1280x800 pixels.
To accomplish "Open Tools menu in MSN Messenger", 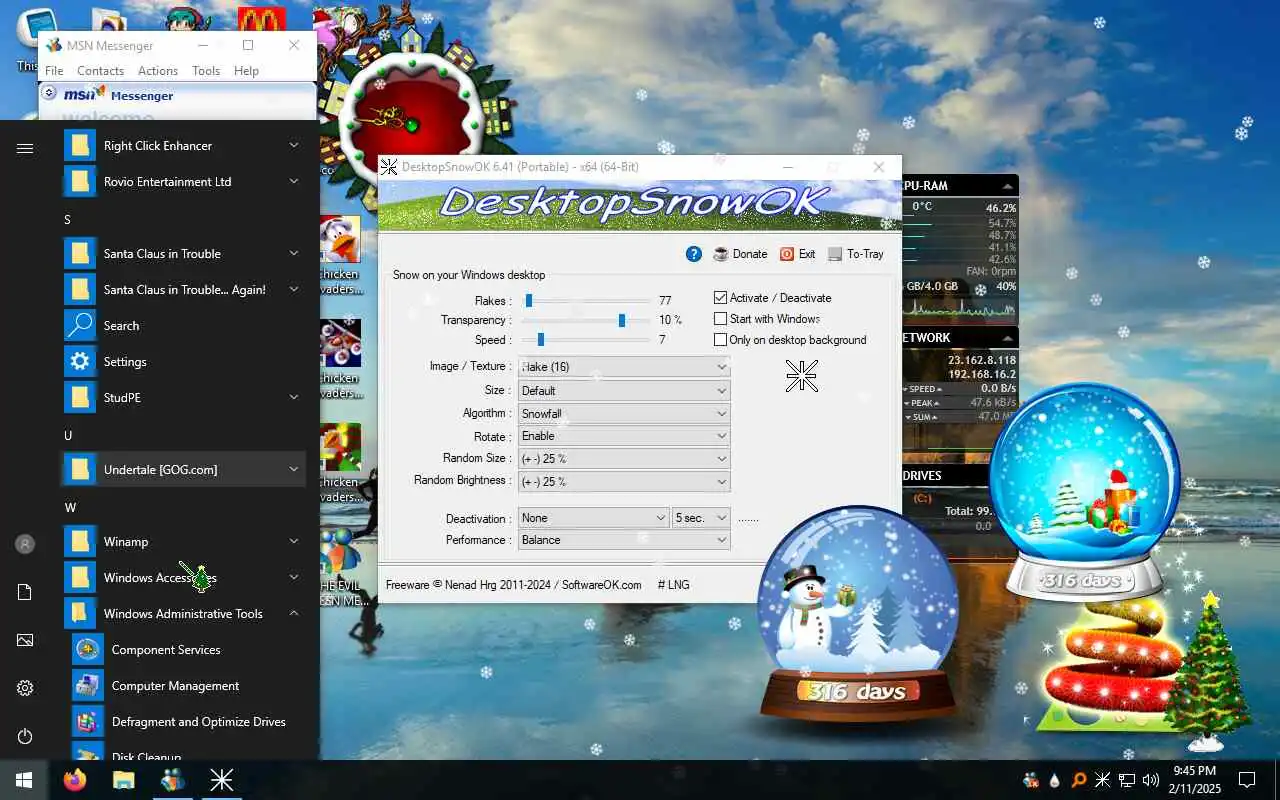I will click(206, 71).
